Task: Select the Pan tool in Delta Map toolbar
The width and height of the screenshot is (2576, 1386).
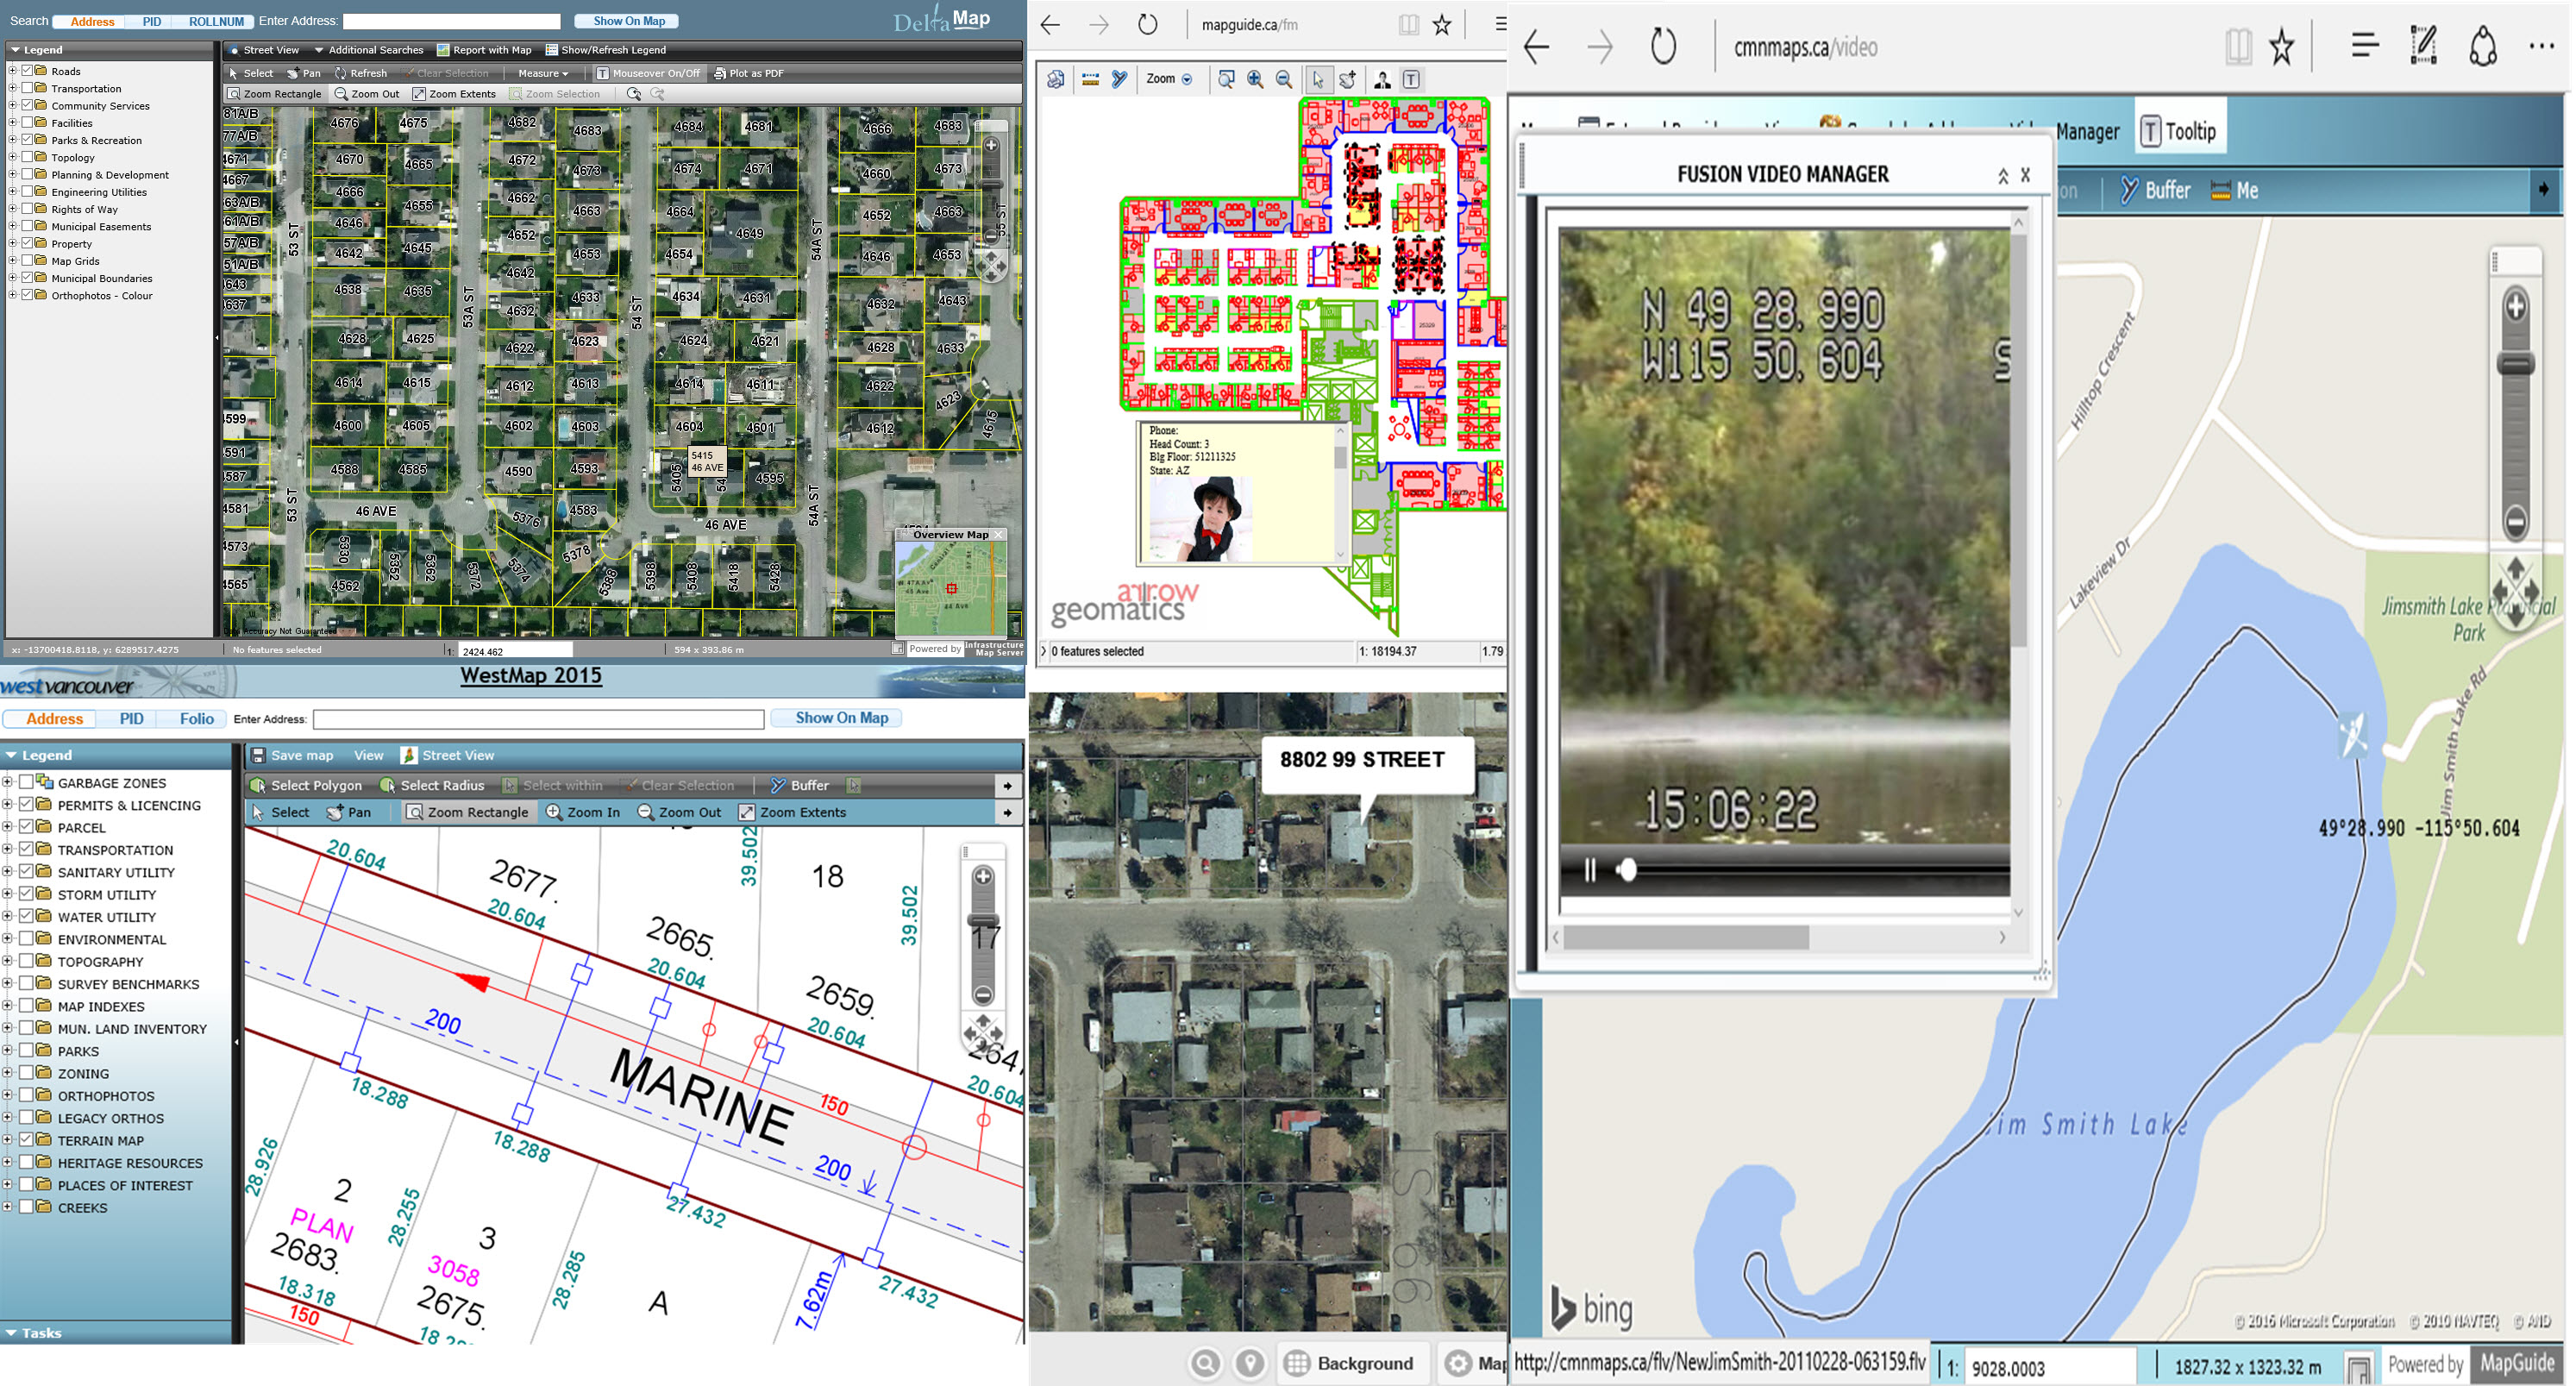Action: [304, 73]
